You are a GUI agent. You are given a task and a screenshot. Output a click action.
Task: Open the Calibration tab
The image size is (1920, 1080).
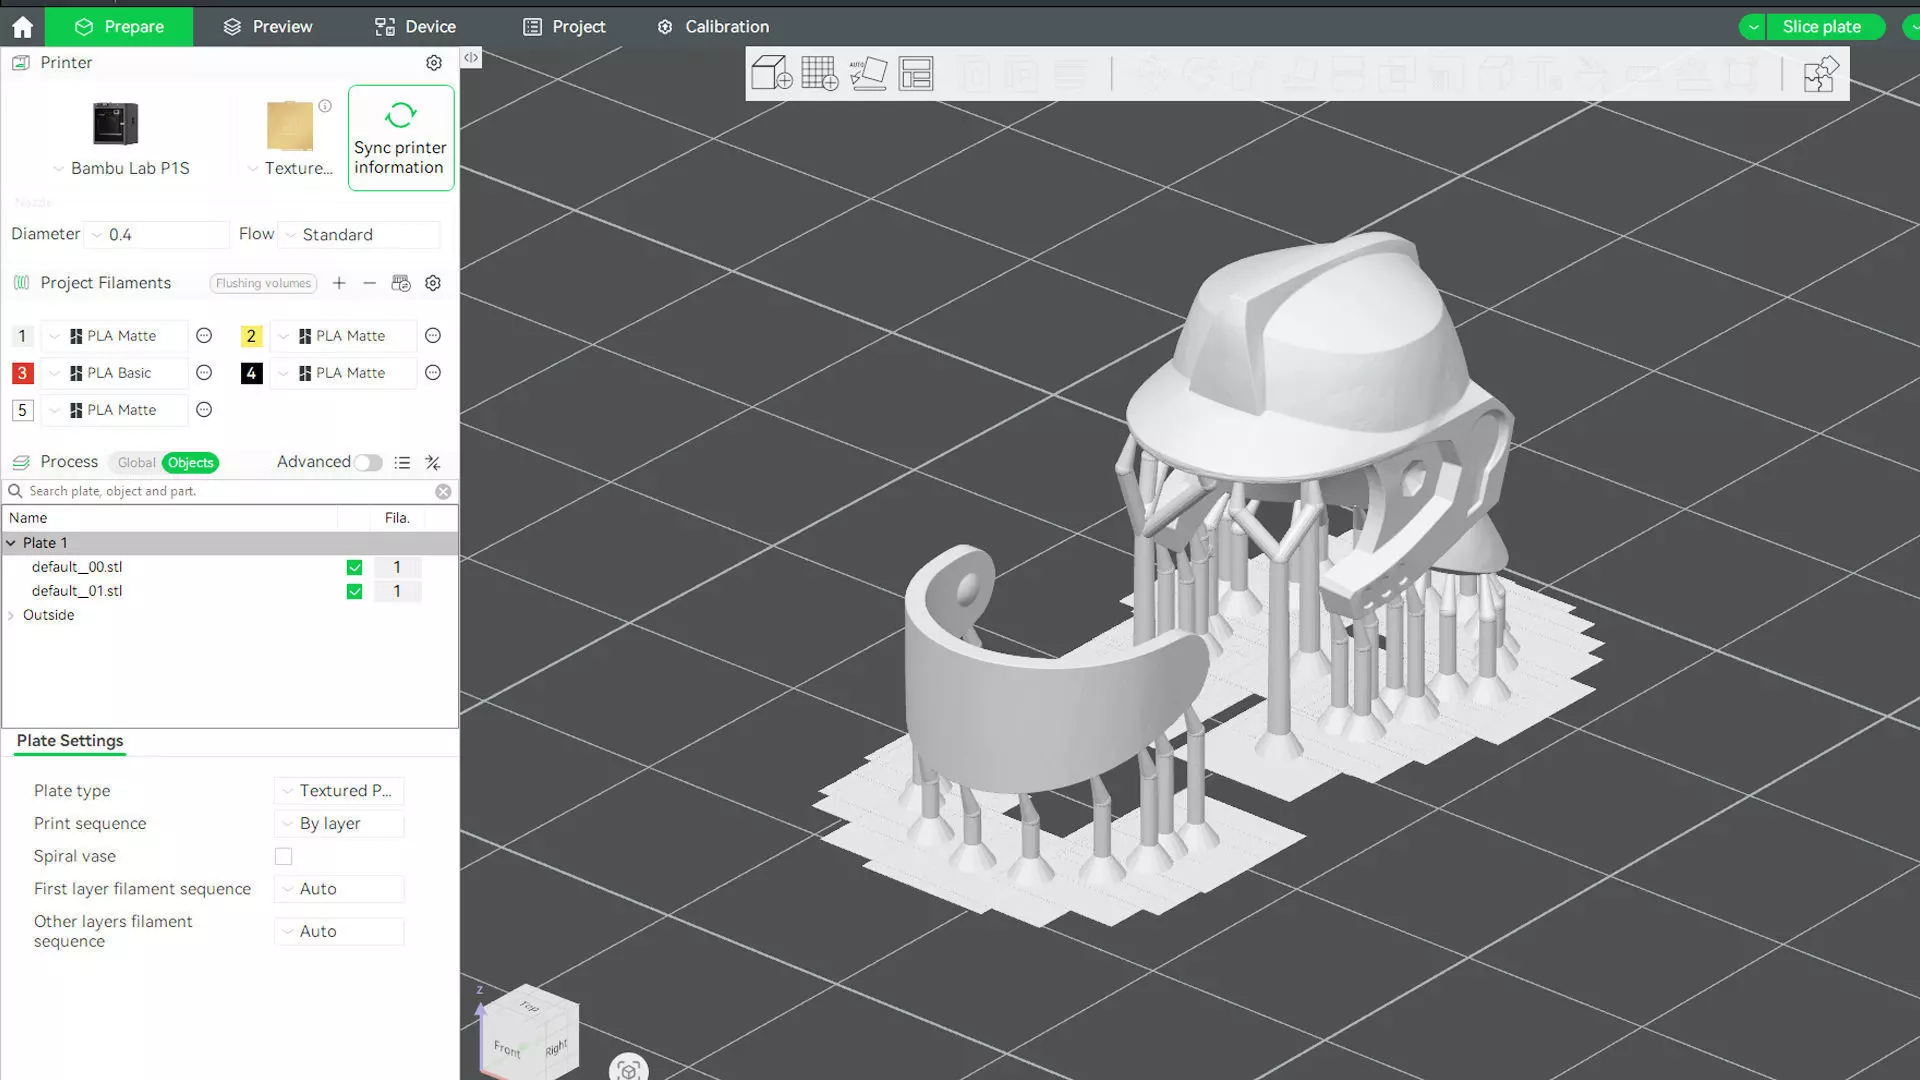(713, 27)
